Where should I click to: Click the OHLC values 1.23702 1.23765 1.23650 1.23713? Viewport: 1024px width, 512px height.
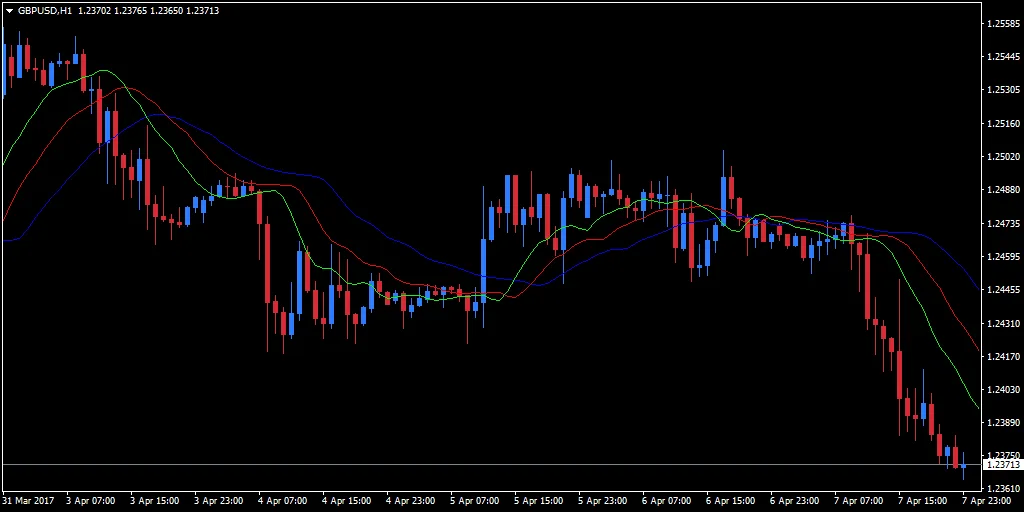[148, 11]
